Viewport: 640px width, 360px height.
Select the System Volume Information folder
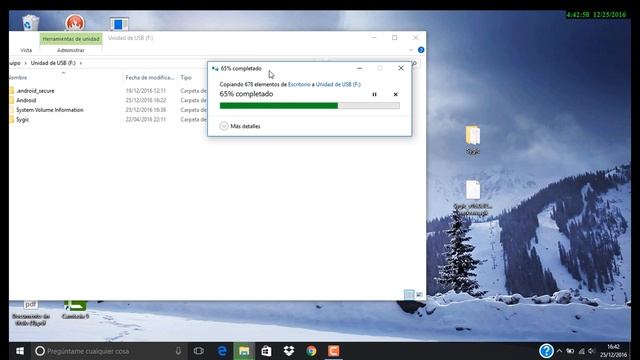pos(49,110)
